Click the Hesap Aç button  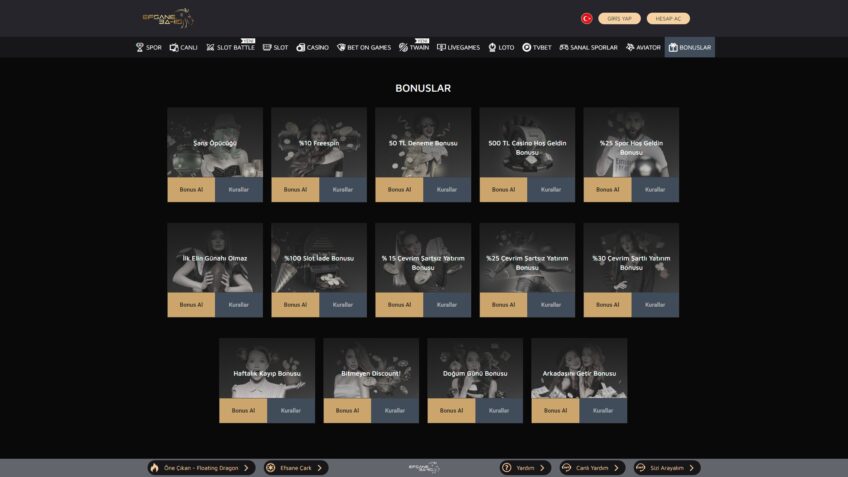point(668,18)
